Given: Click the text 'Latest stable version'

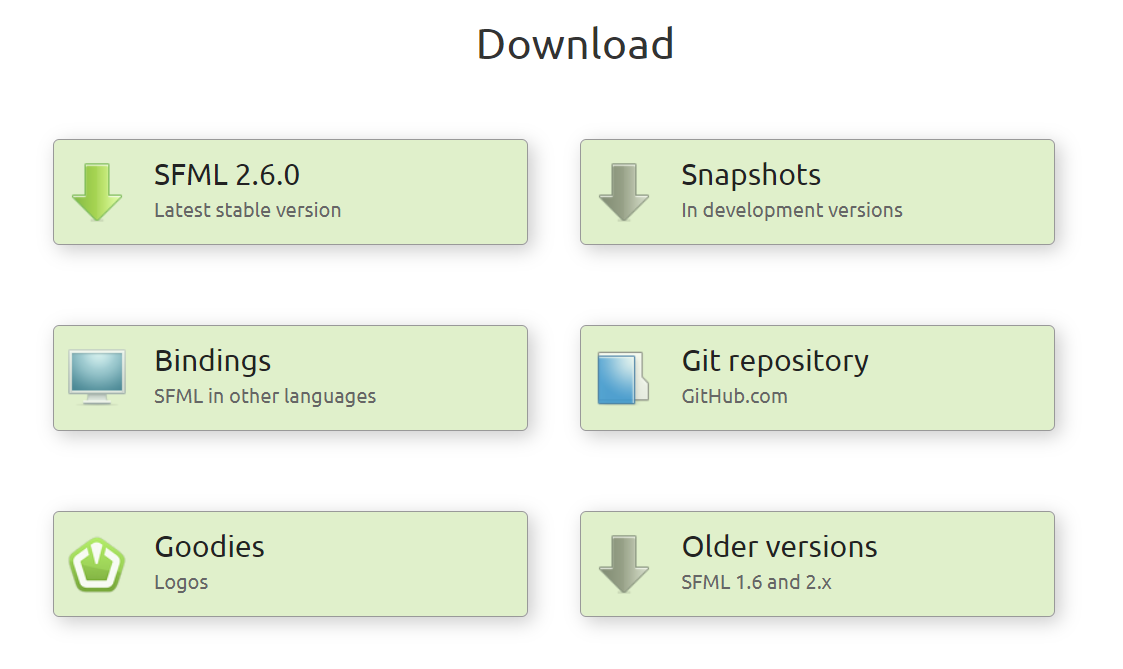Looking at the screenshot, I should pos(248,210).
